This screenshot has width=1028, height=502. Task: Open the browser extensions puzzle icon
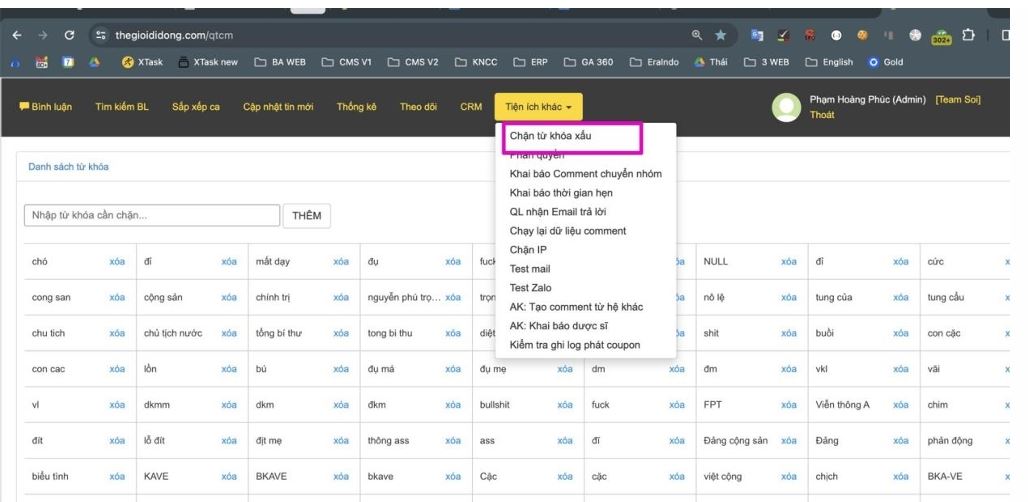point(965,35)
